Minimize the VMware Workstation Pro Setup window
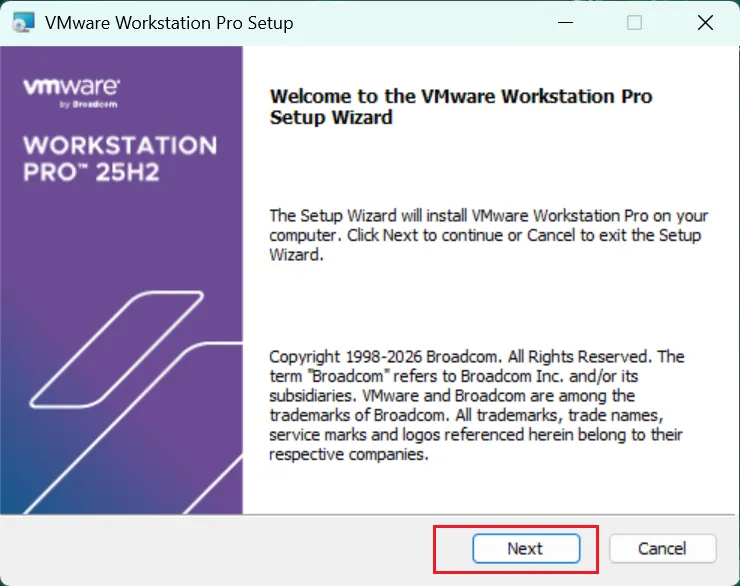 pyautogui.click(x=565, y=22)
